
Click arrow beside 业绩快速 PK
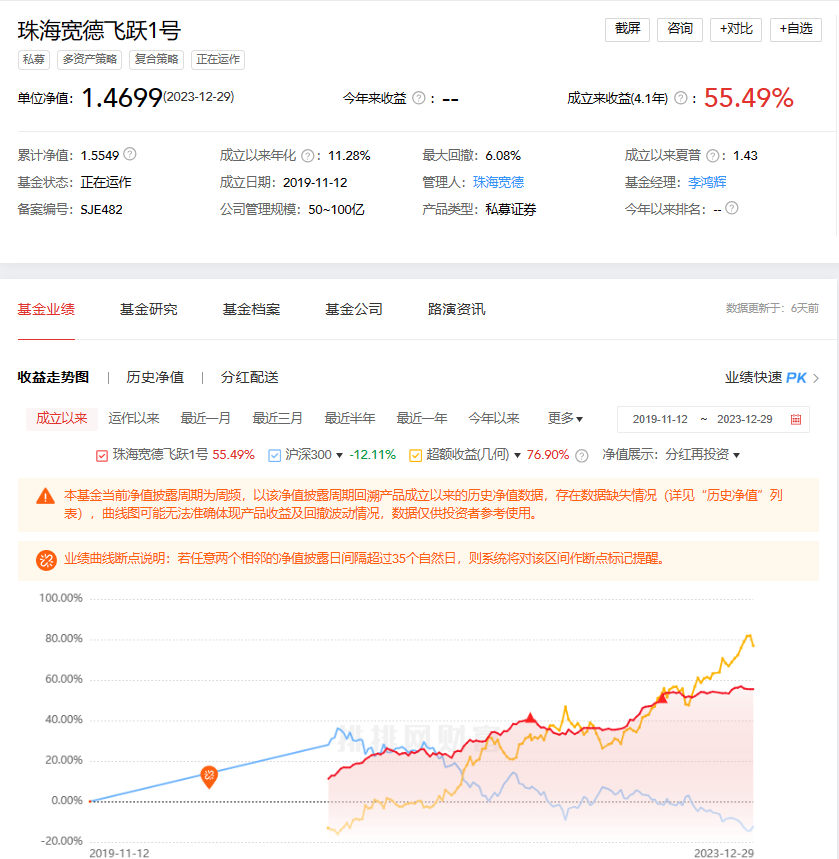pos(816,378)
